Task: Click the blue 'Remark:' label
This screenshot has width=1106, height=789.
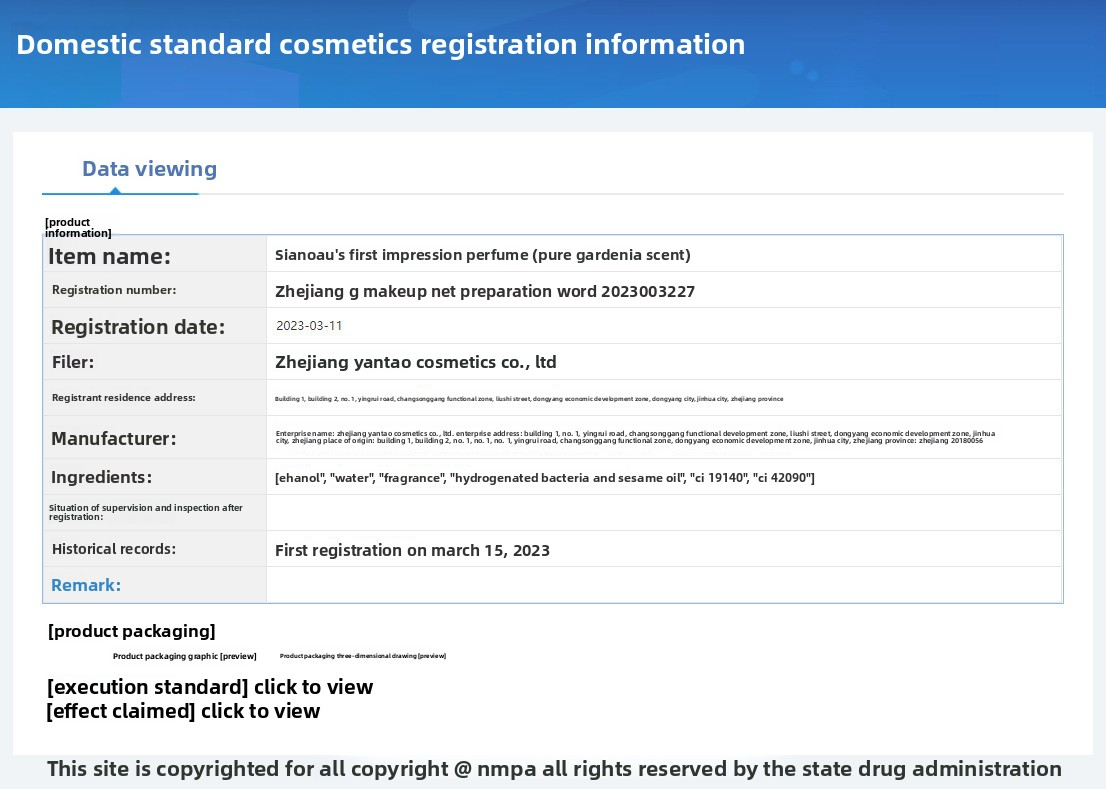Action: click(x=86, y=585)
